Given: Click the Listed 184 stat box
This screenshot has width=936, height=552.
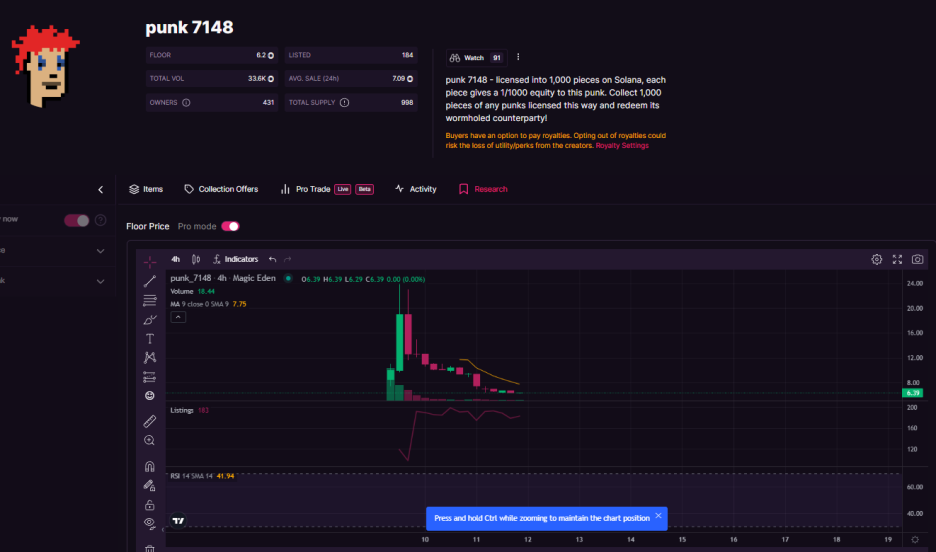Looking at the screenshot, I should click(x=350, y=55).
